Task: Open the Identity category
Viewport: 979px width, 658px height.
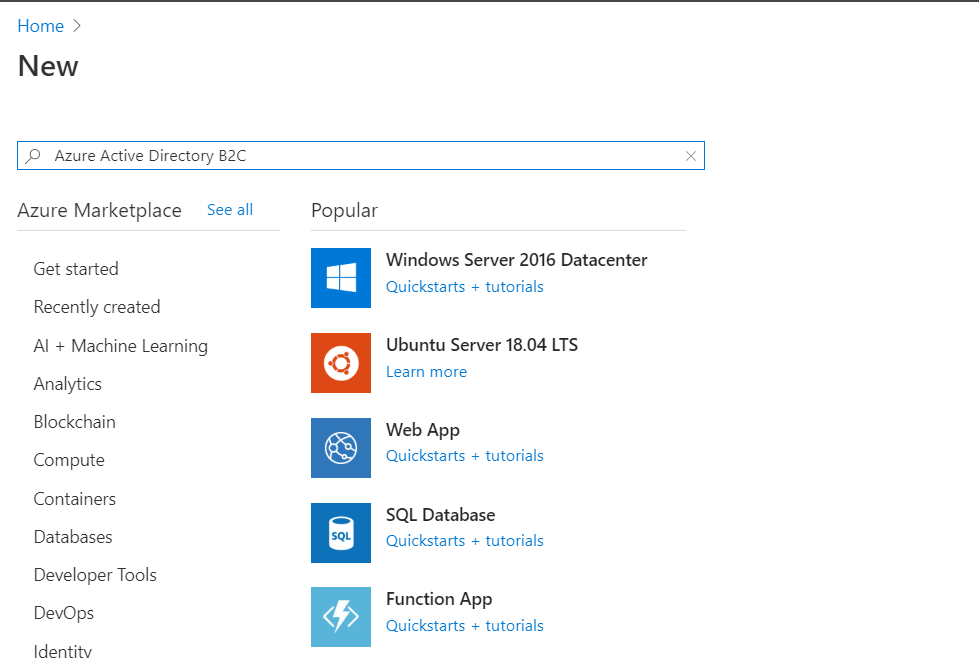Action: coord(62,651)
